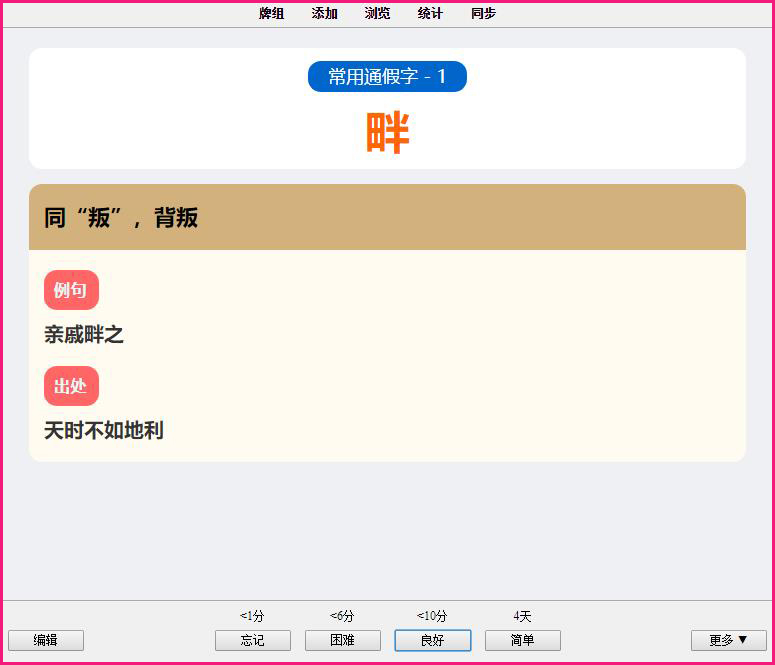Click the source text 天时不如地利
Viewport: 775px width, 665px height.
[x=104, y=430]
